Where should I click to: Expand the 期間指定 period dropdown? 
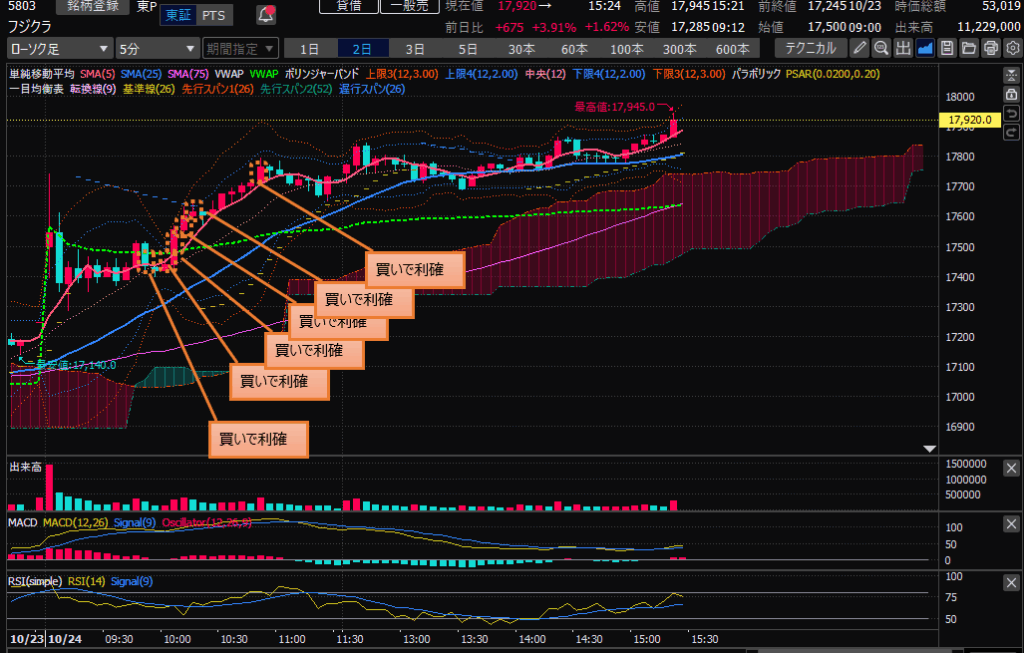coord(239,48)
